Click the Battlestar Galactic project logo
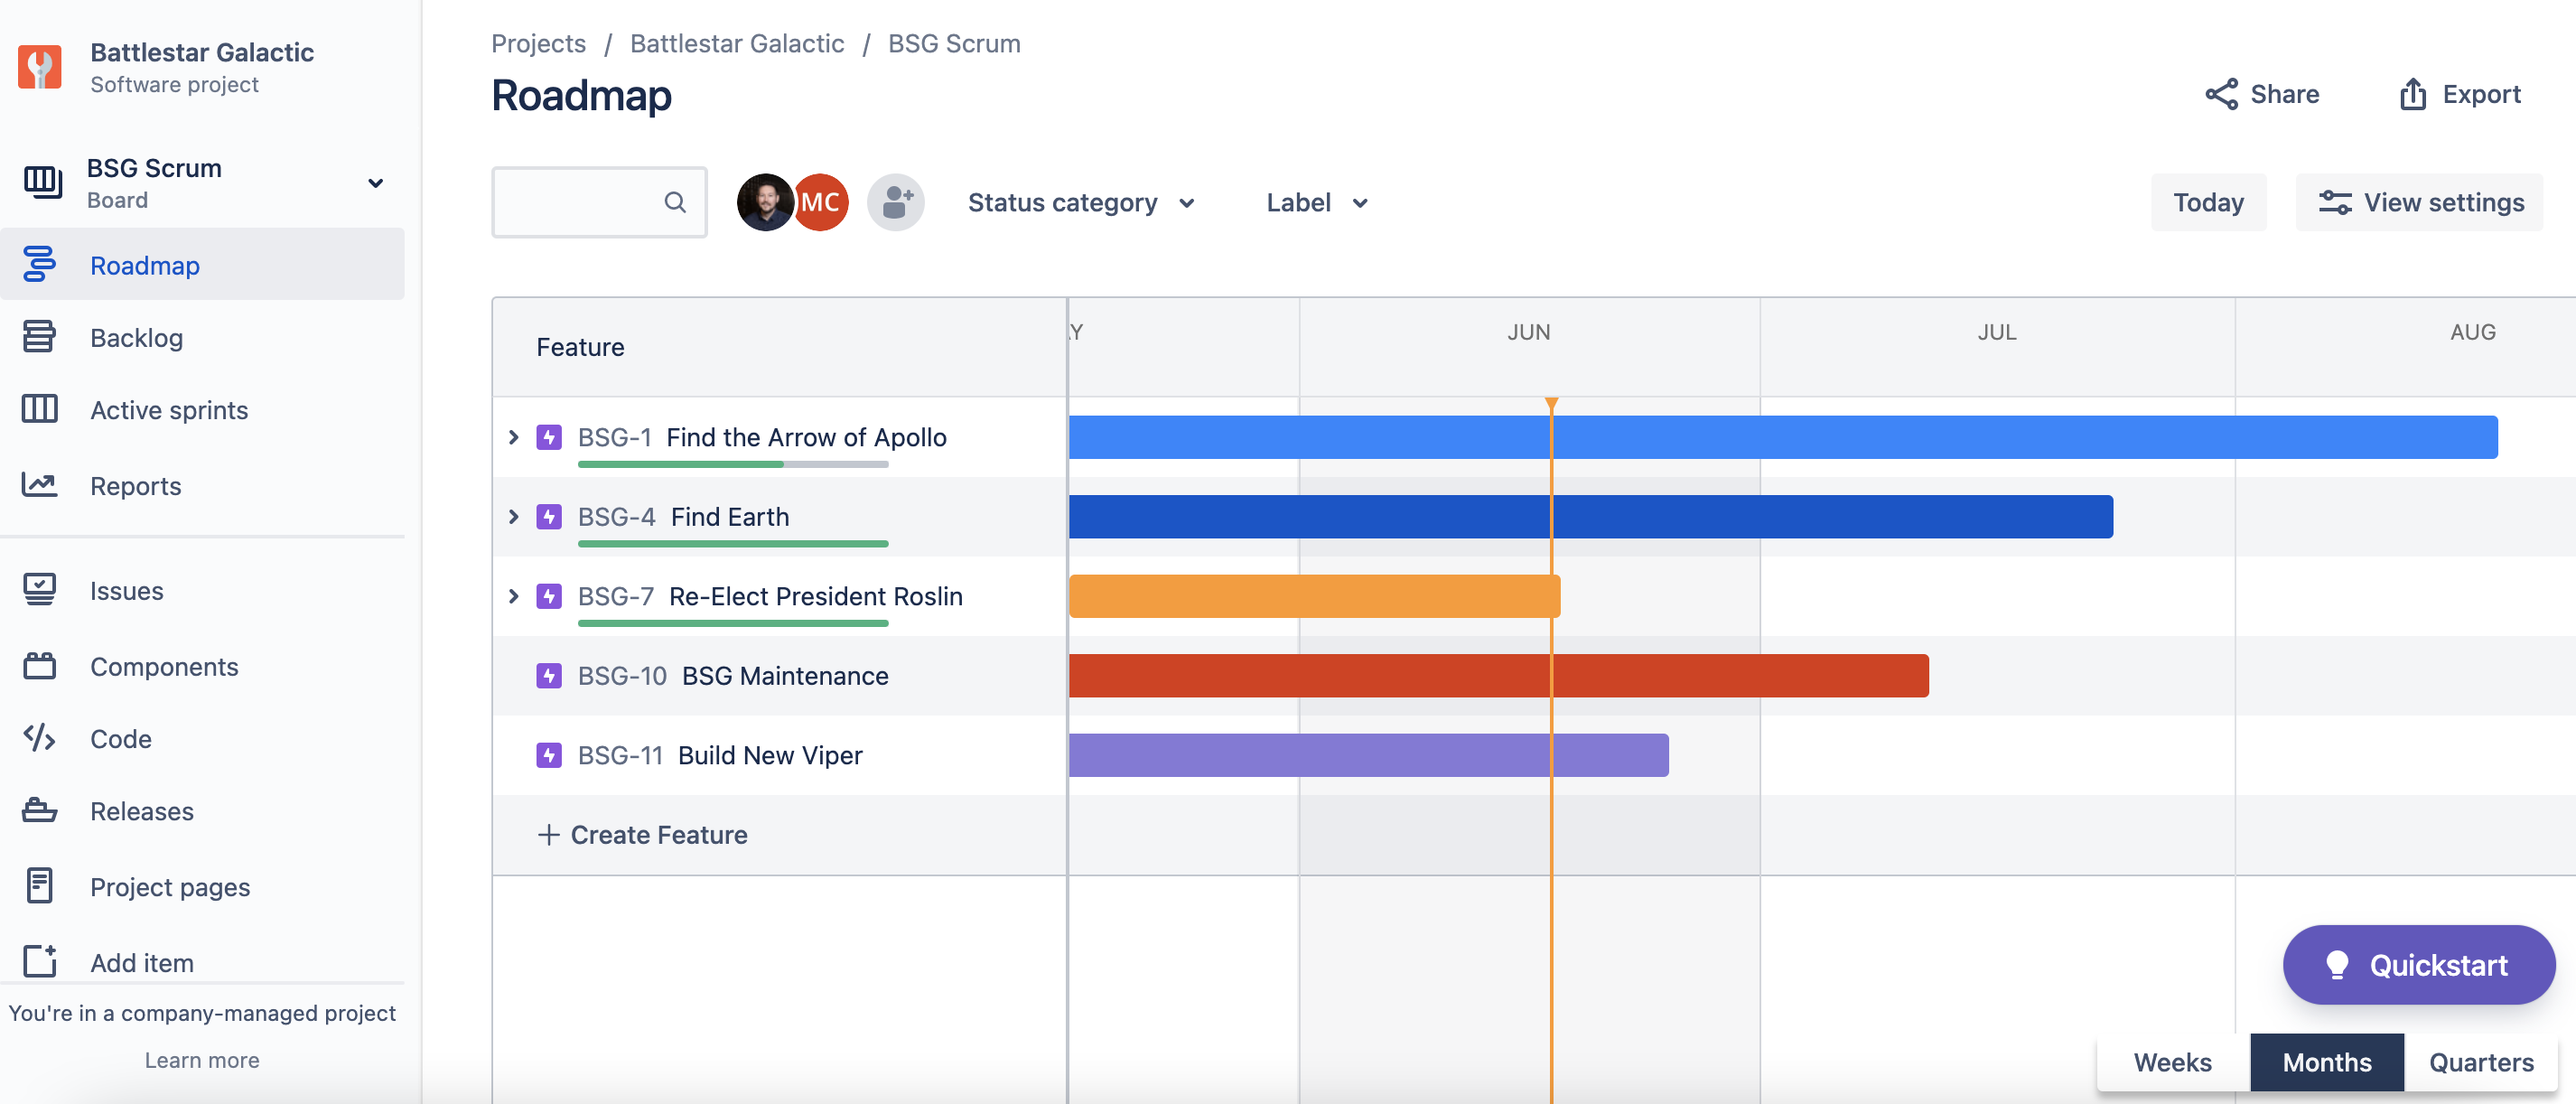Viewport: 2576px width, 1104px height. [40, 67]
